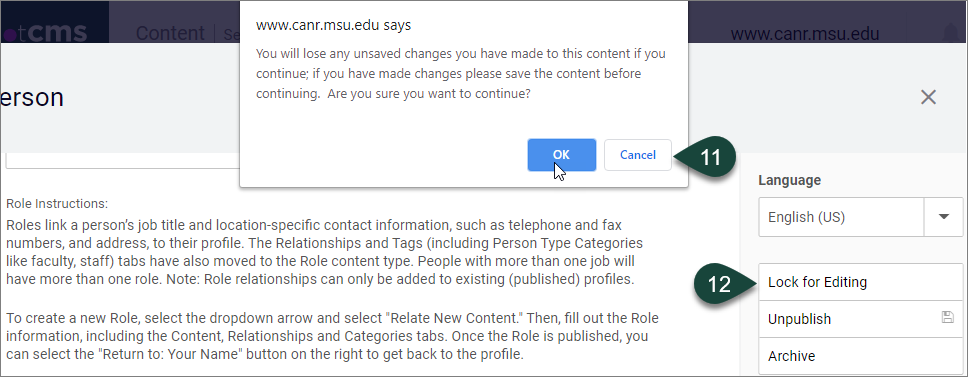Click the save icon on the Unpublish row

tap(947, 318)
